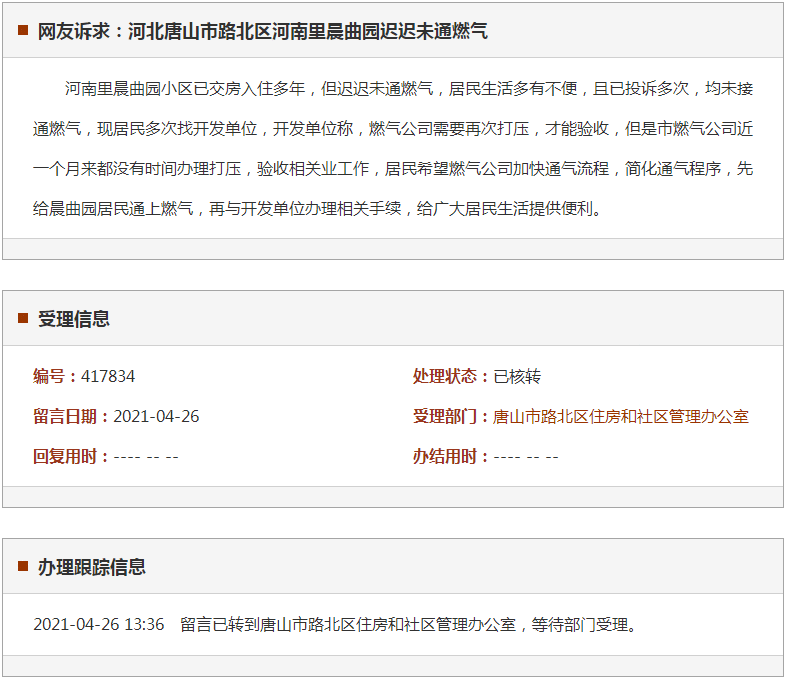Select the message date 2021-04-26 in 受理信息

point(156,416)
